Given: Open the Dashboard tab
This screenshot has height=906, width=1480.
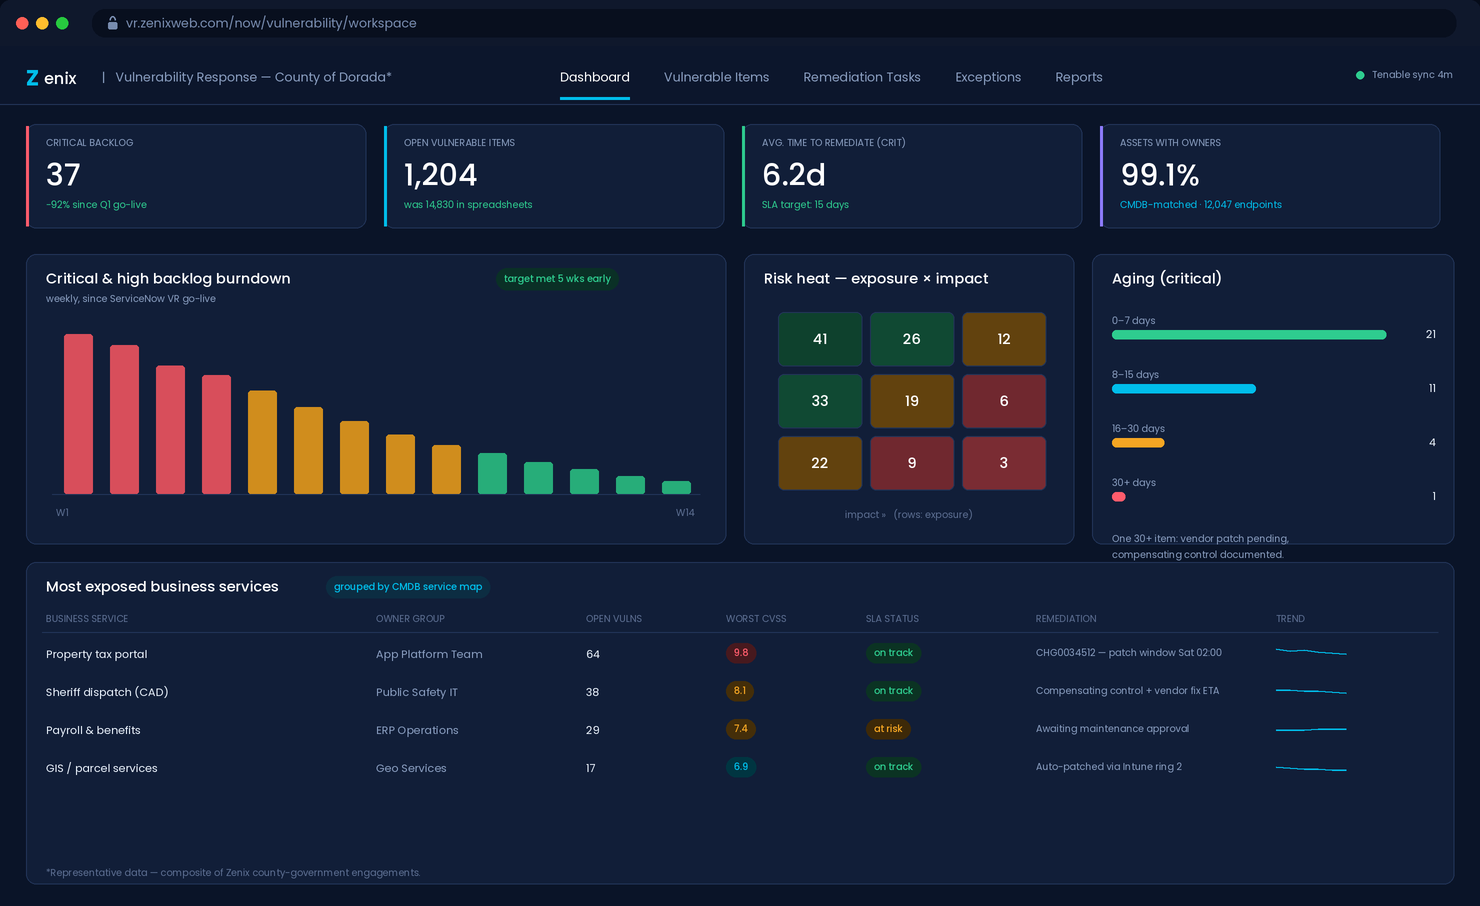Looking at the screenshot, I should click(x=595, y=77).
